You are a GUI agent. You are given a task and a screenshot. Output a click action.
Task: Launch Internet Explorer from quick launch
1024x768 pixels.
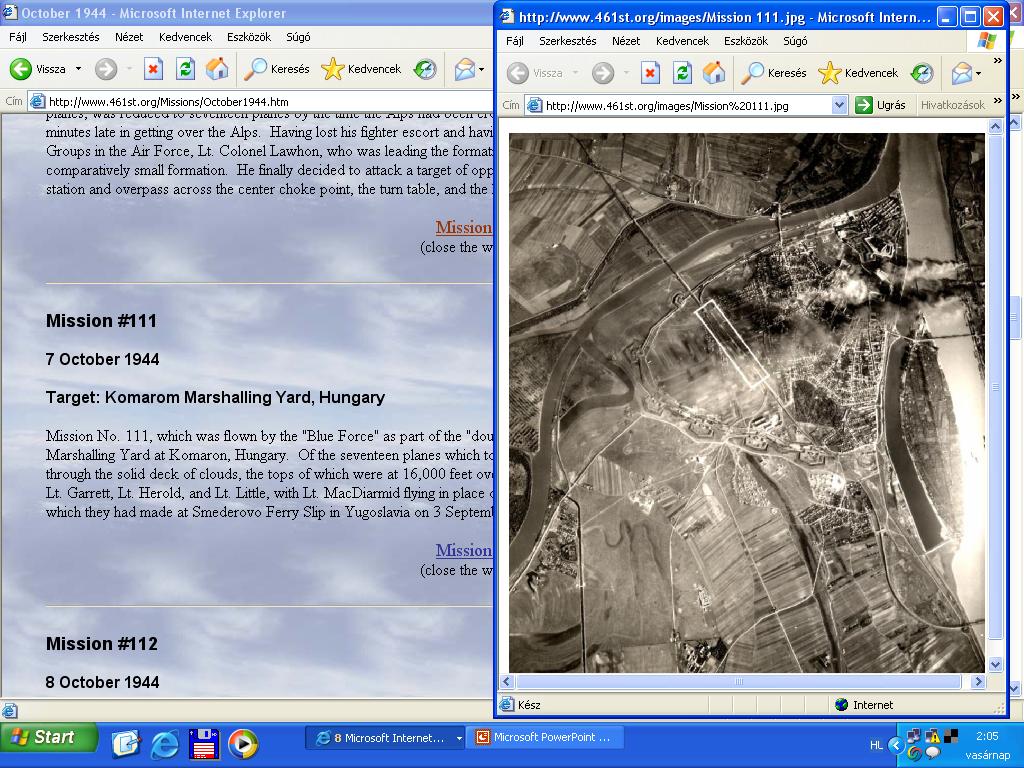point(165,743)
